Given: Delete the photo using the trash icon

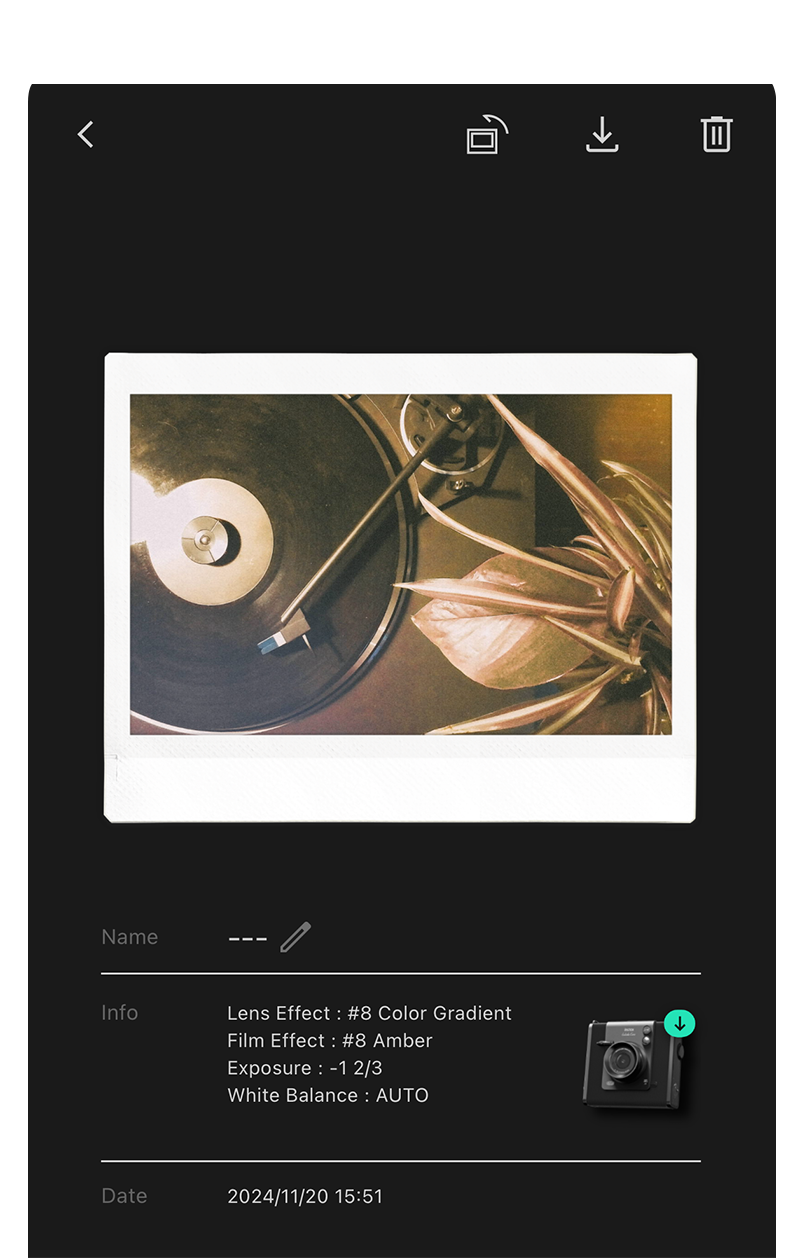Looking at the screenshot, I should tap(716, 134).
